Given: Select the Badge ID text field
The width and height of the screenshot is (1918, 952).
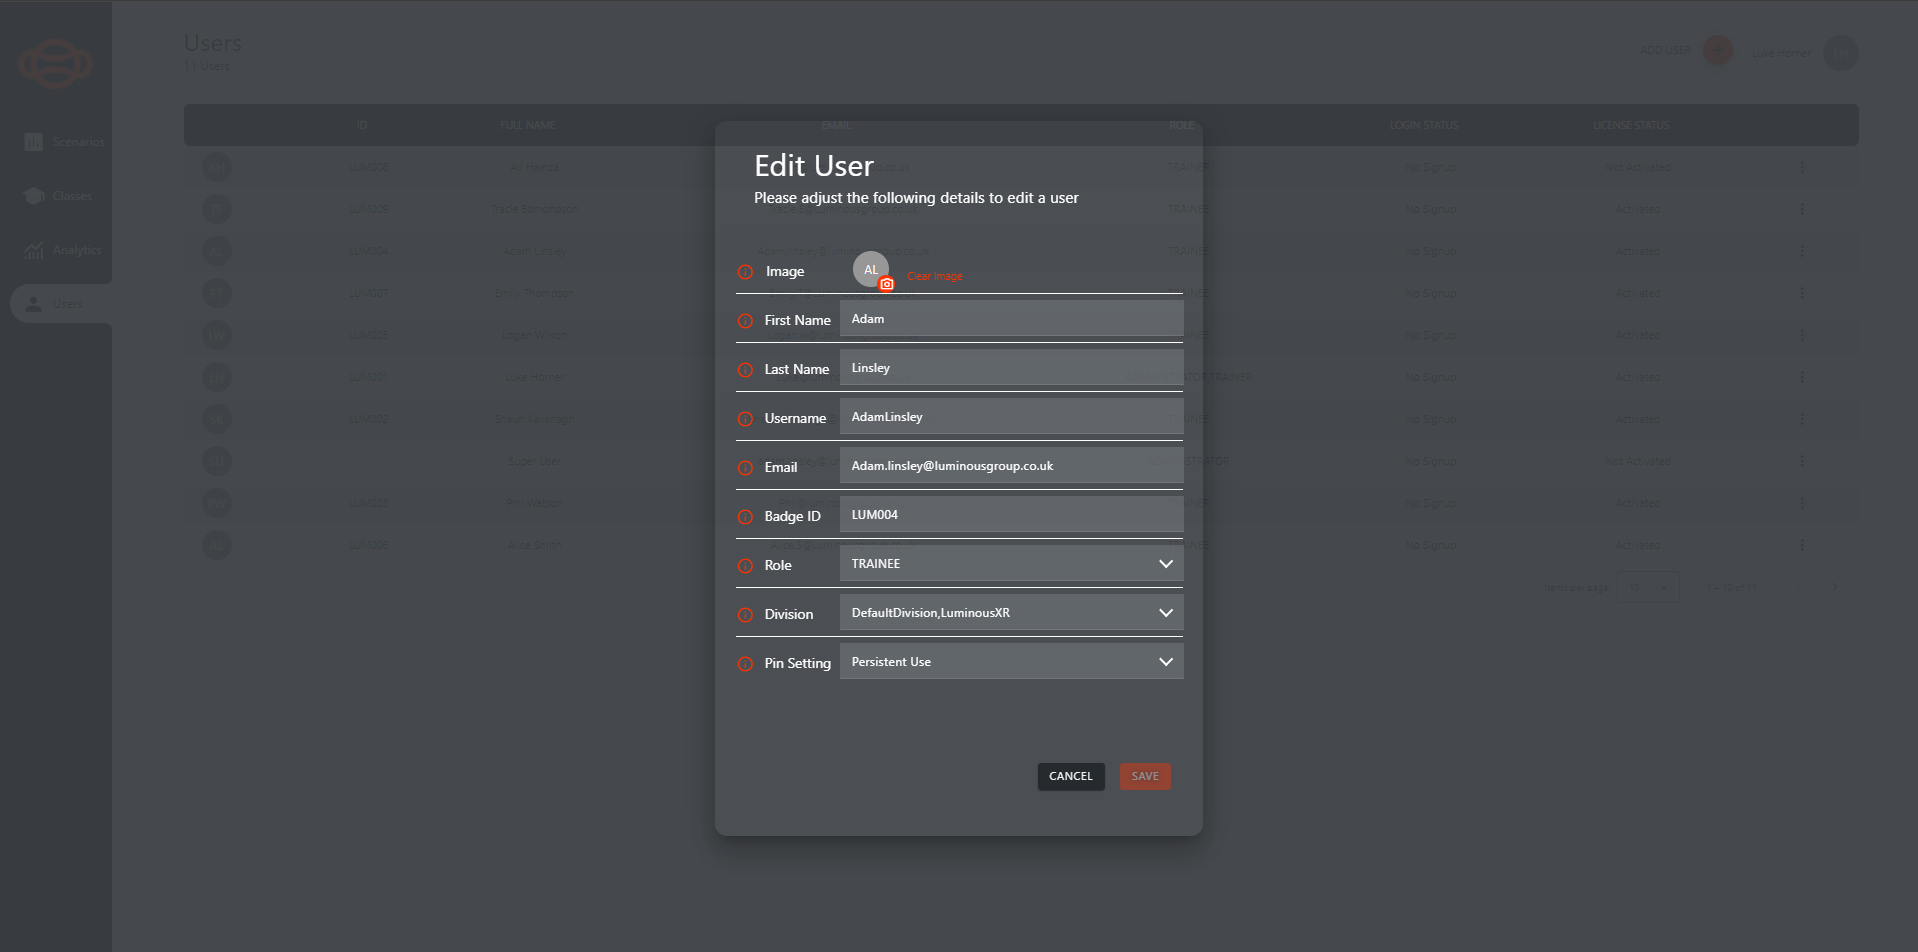Looking at the screenshot, I should click(x=1010, y=515).
